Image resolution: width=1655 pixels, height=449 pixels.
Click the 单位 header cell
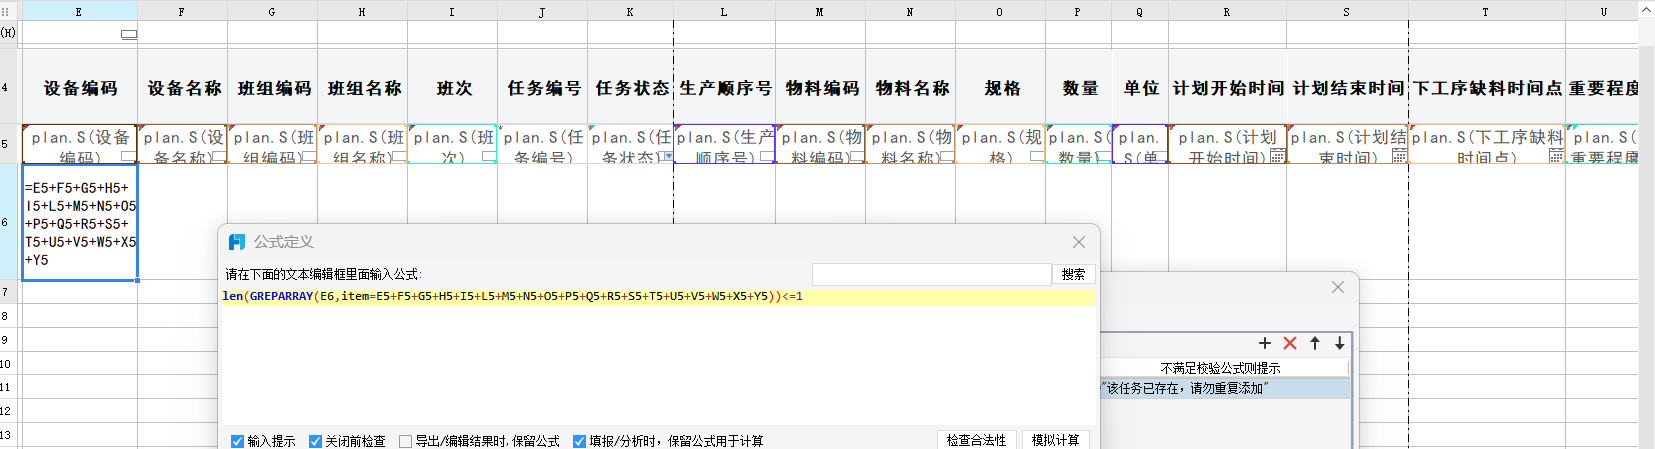pyautogui.click(x=1140, y=88)
